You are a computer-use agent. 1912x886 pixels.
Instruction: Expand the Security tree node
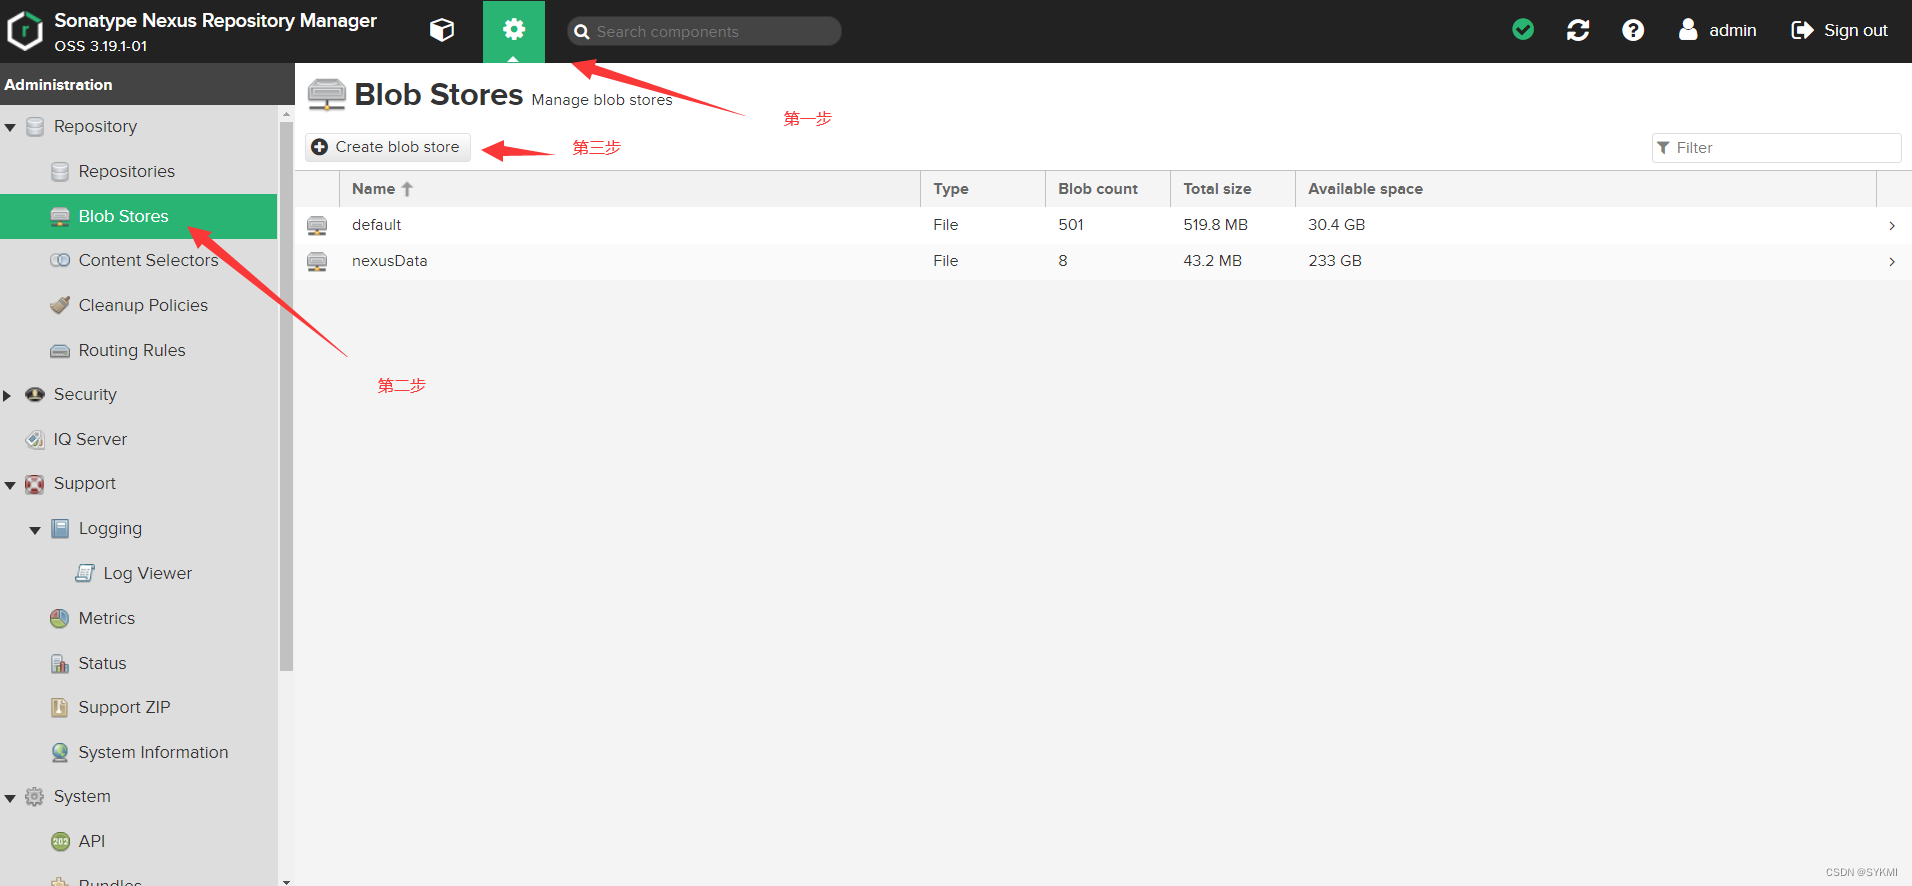tap(8, 395)
